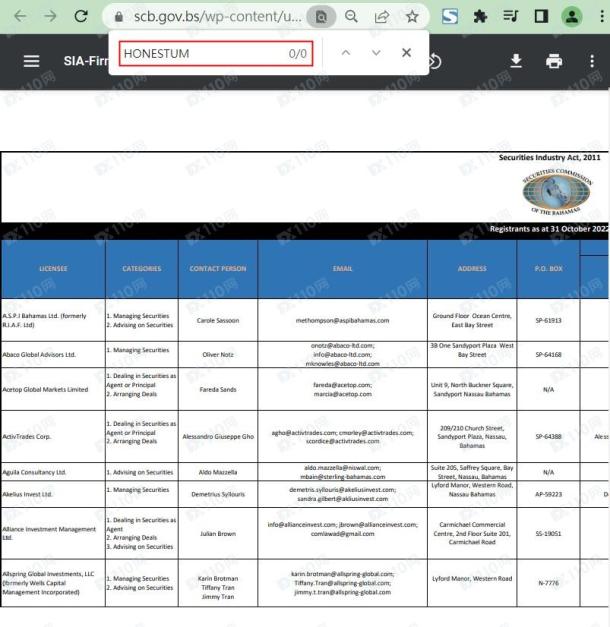Click contact person Julian Brown

(x=218, y=534)
